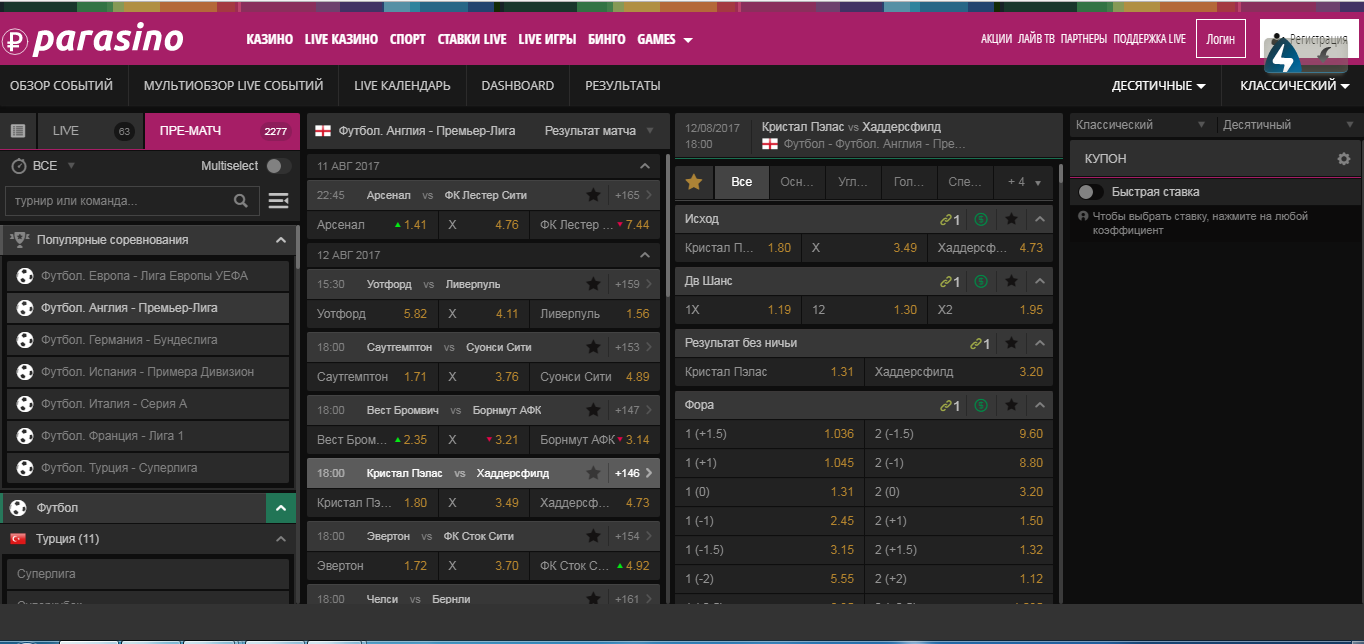Open the ДЕСЯТИЧНЫЕ odds format dropdown

click(x=1158, y=86)
